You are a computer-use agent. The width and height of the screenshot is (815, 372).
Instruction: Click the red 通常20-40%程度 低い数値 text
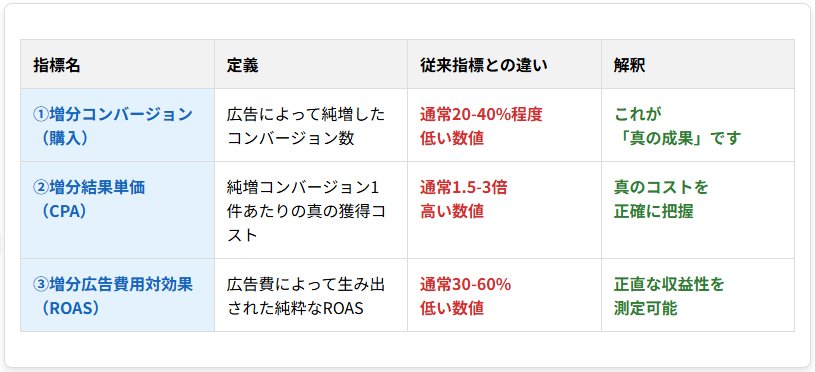(481, 126)
